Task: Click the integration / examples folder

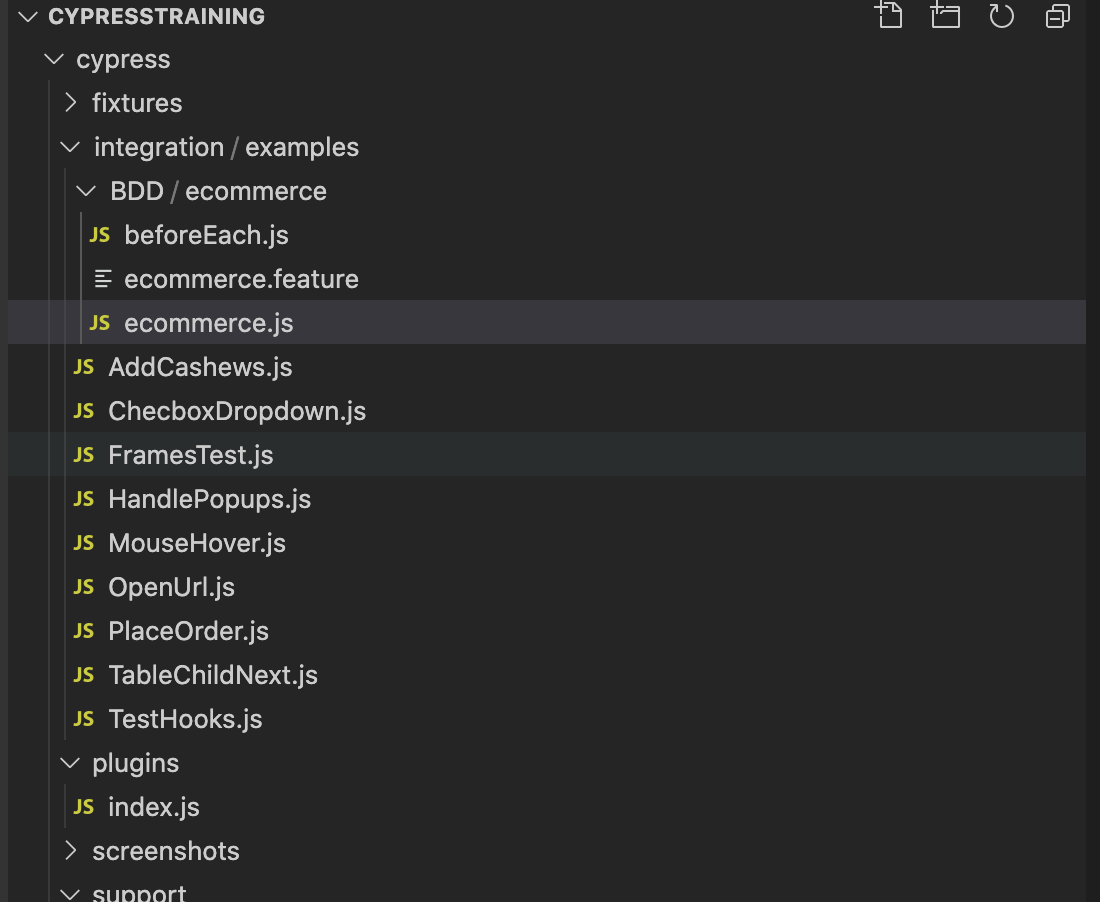Action: 226,146
